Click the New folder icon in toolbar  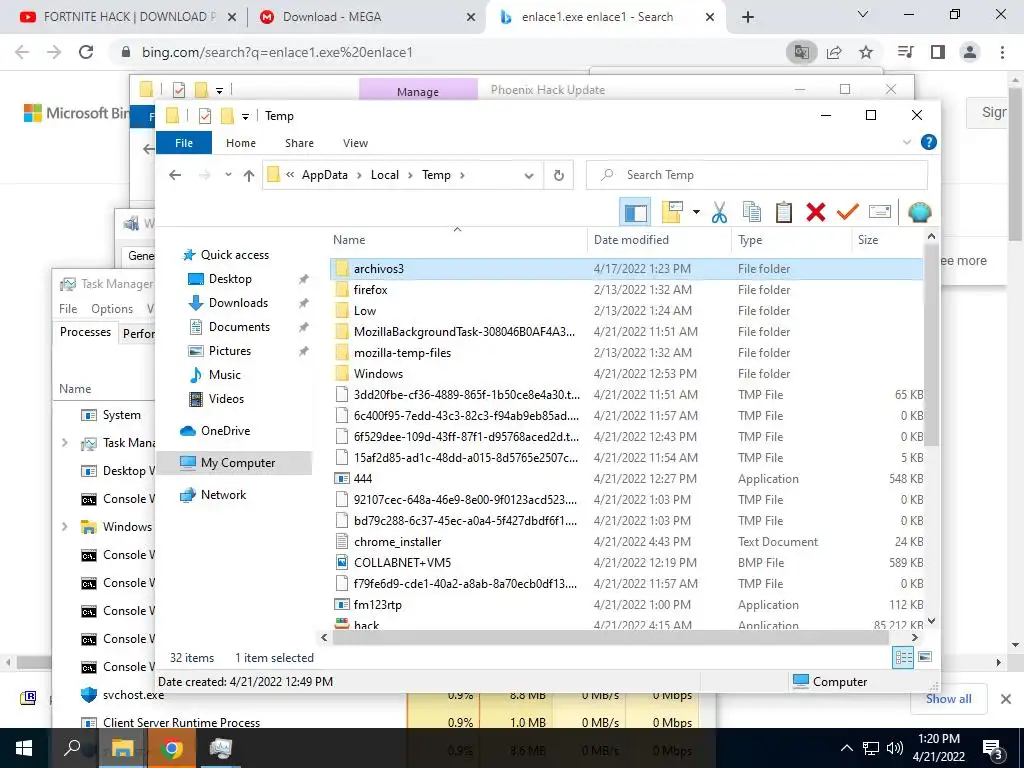[672, 212]
